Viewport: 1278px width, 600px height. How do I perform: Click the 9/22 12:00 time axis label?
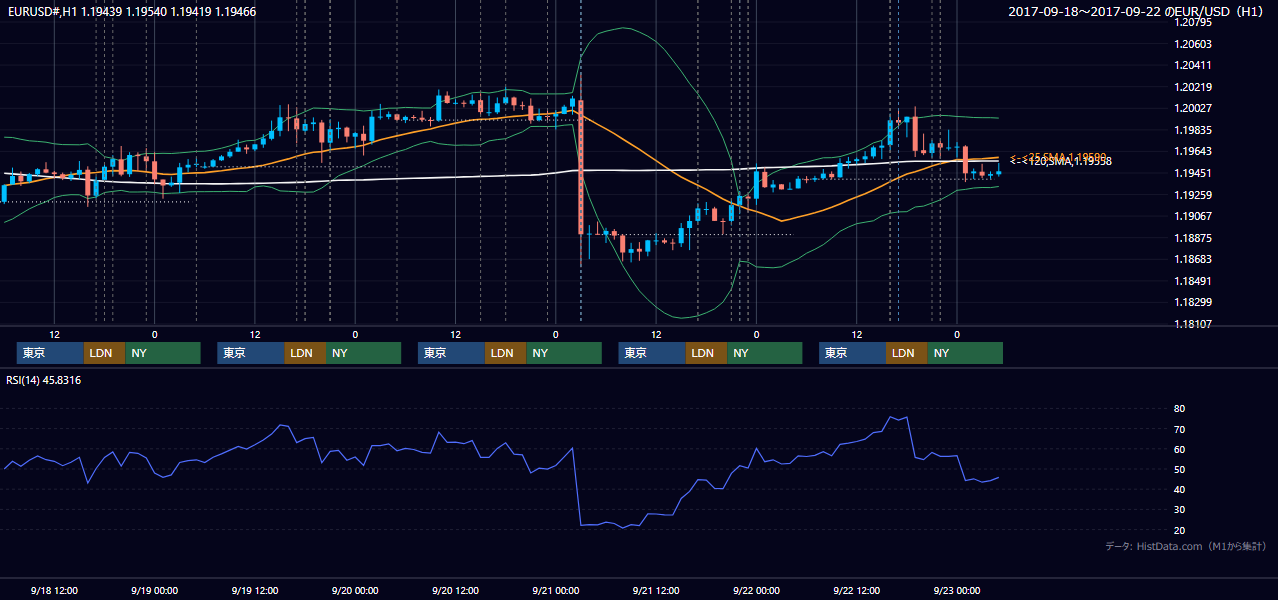click(x=856, y=590)
